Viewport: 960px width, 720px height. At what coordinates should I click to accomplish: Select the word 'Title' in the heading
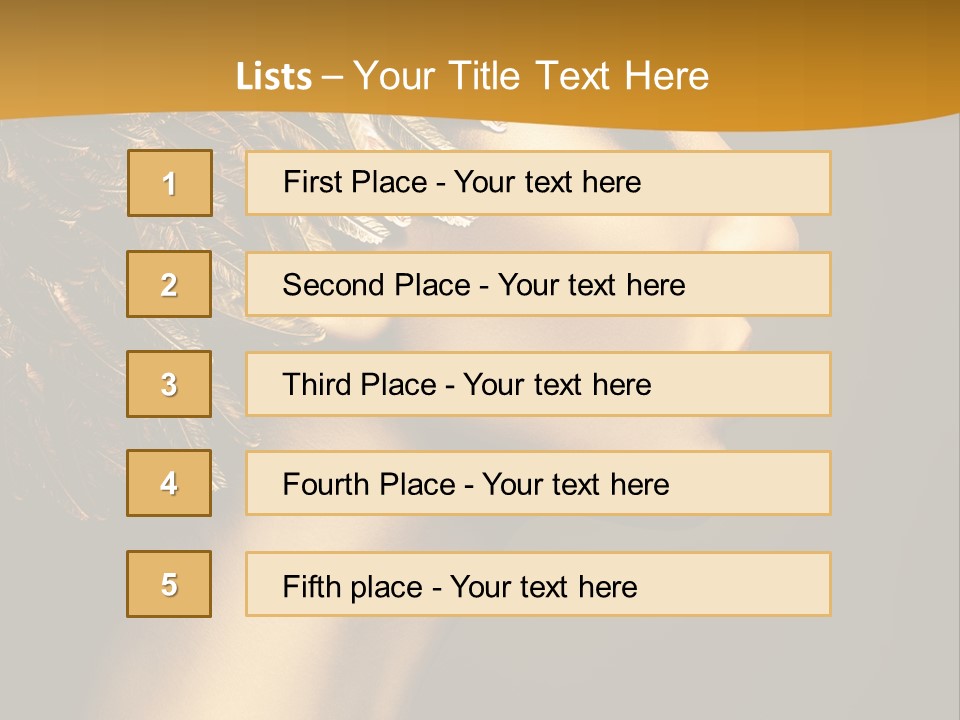(x=484, y=76)
